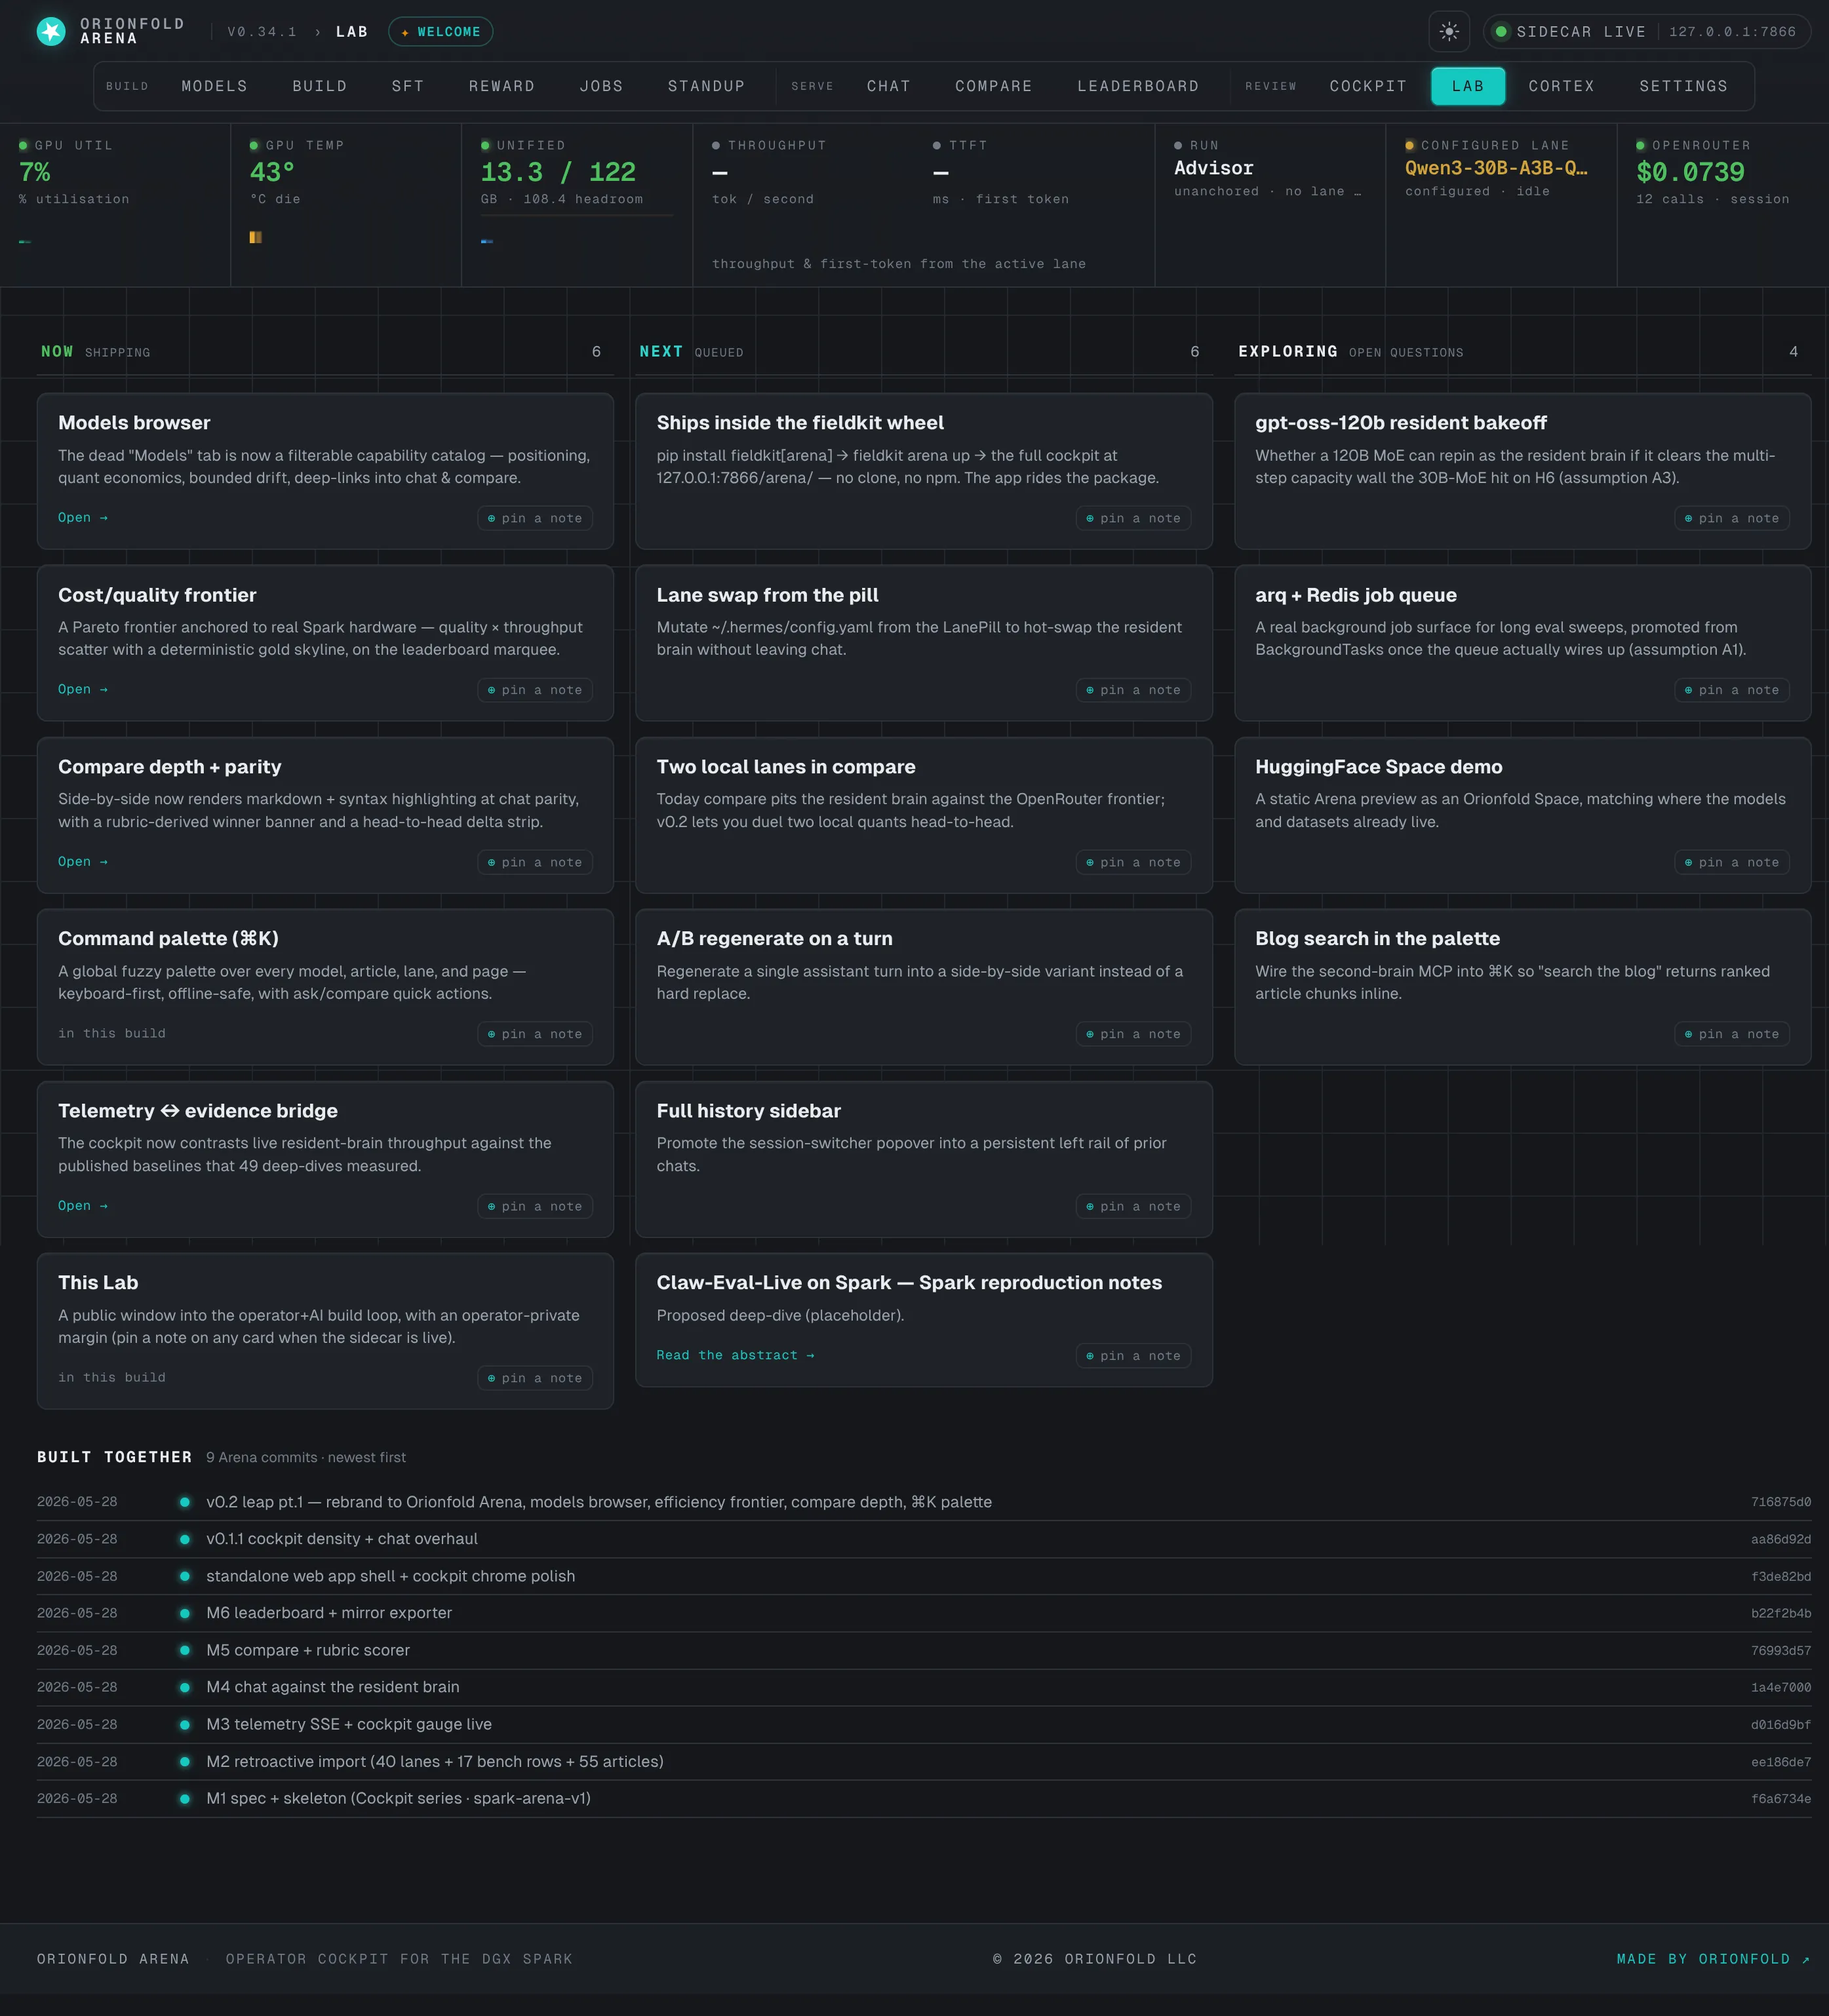1829x2016 pixels.
Task: Click commit 'v0.1.1 cockpit density + chat overhaul'
Action: click(342, 1539)
